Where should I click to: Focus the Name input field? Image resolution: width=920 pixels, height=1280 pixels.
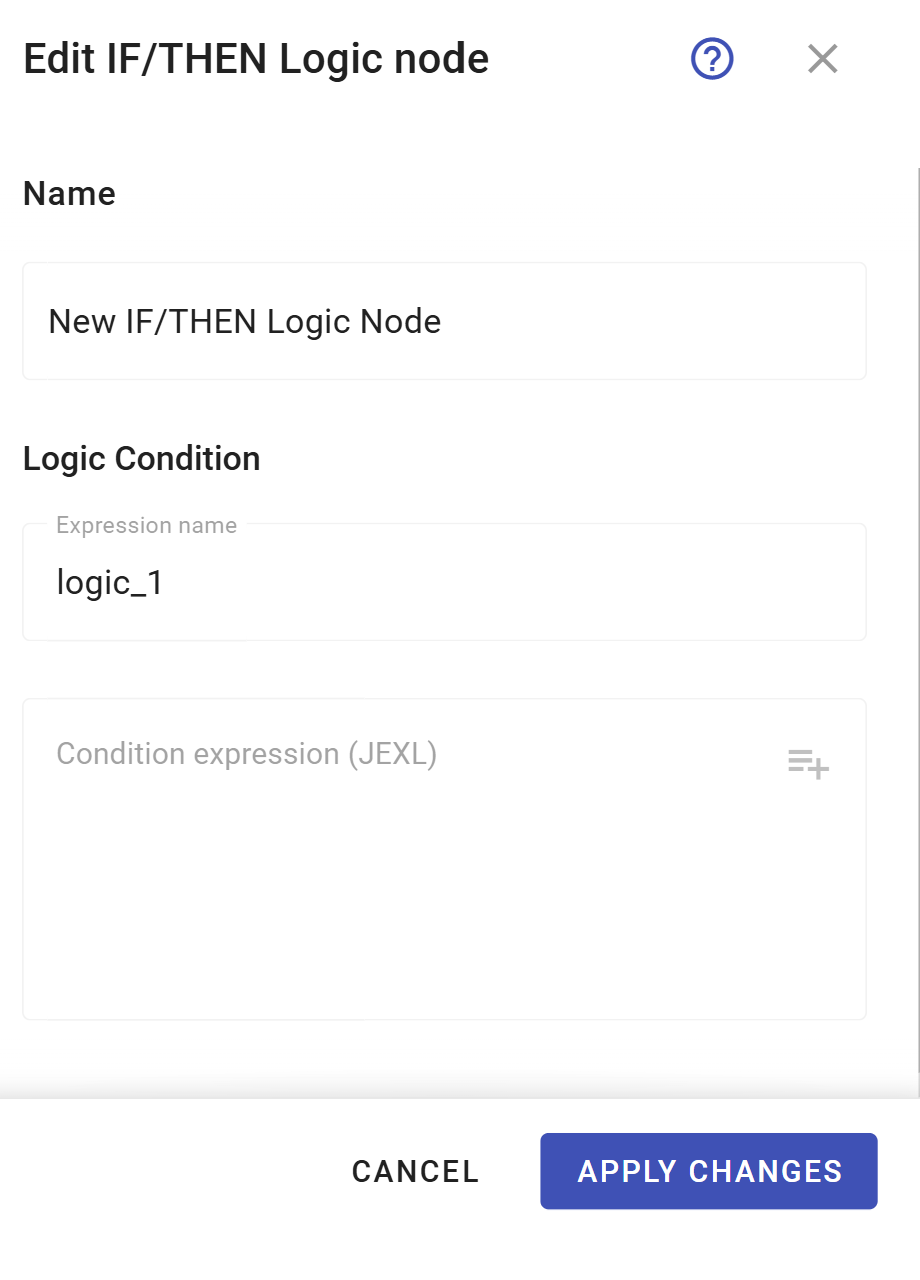pyautogui.click(x=444, y=321)
